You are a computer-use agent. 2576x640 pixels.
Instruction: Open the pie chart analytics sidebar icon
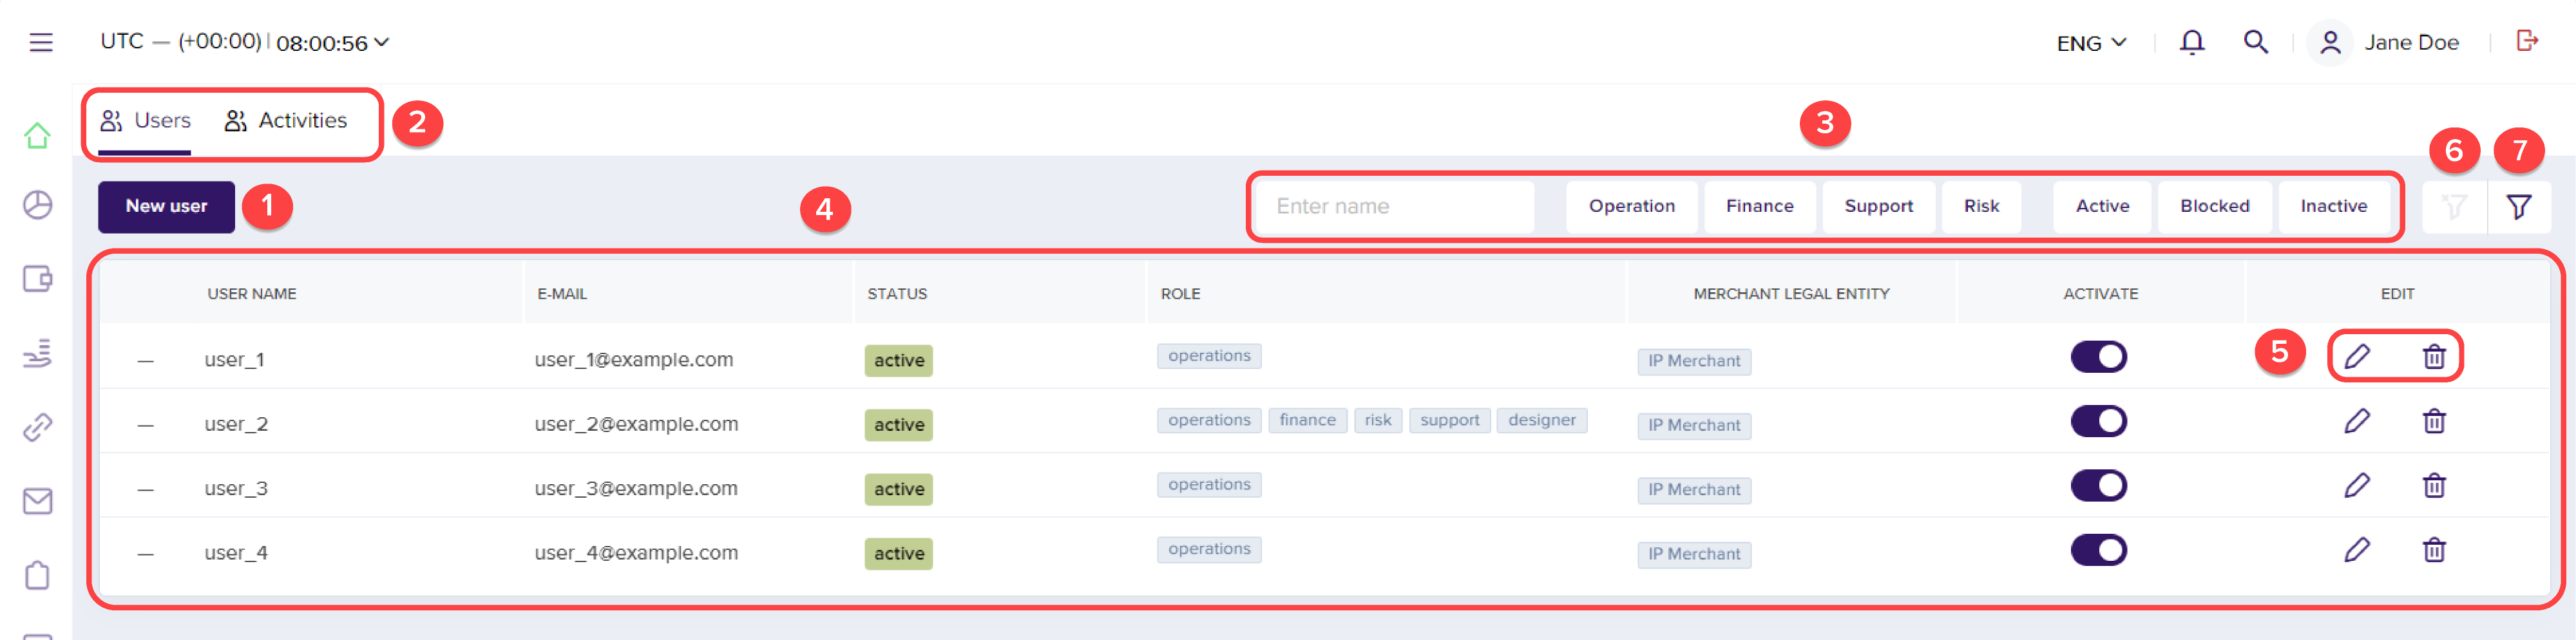click(38, 205)
